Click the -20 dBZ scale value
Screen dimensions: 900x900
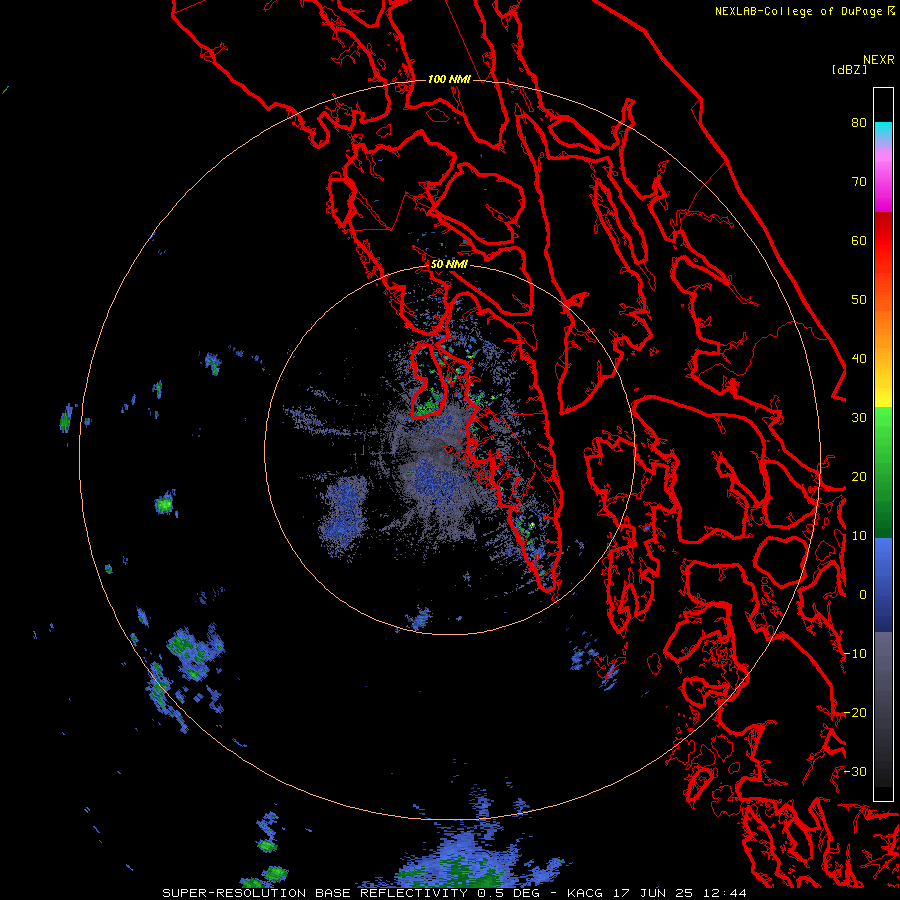coord(855,712)
